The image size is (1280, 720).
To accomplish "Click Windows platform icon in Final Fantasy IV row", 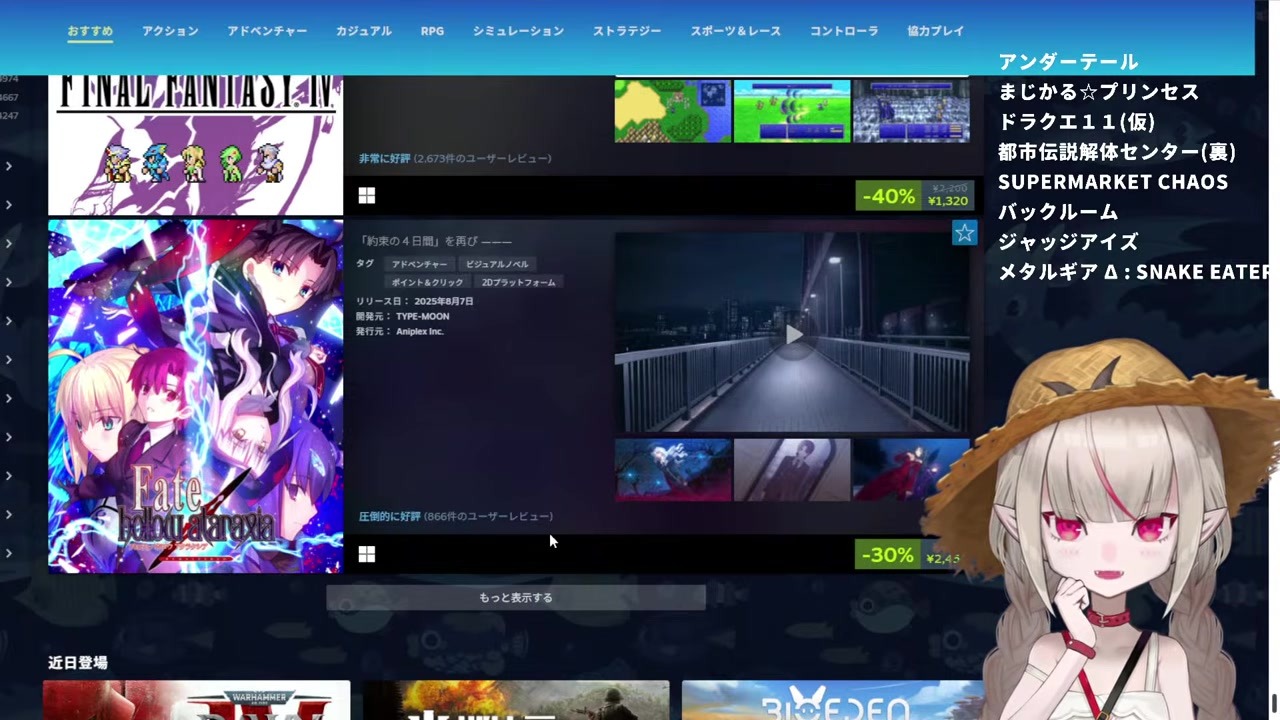I will point(367,196).
